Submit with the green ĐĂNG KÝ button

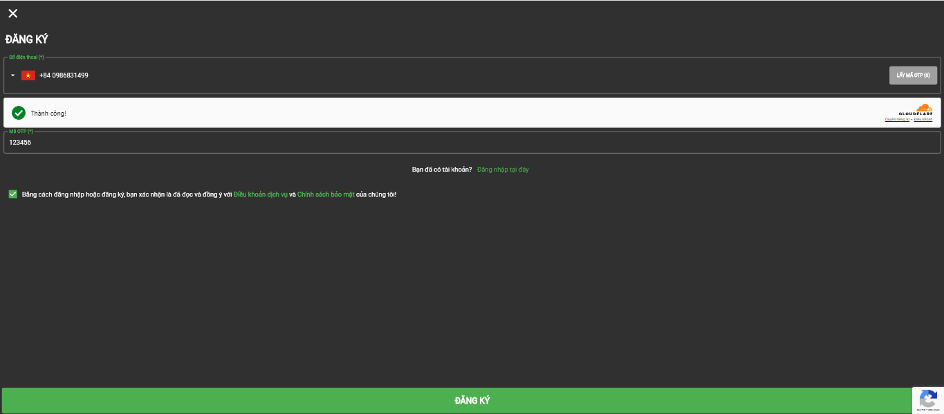[472, 401]
